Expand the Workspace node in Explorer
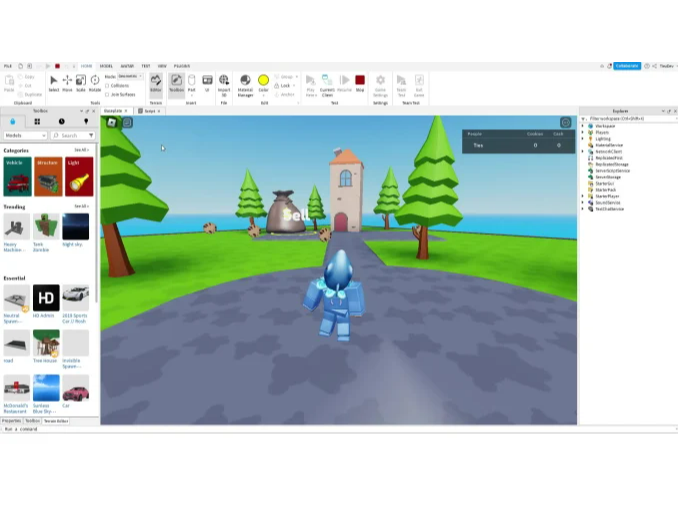 click(582, 126)
